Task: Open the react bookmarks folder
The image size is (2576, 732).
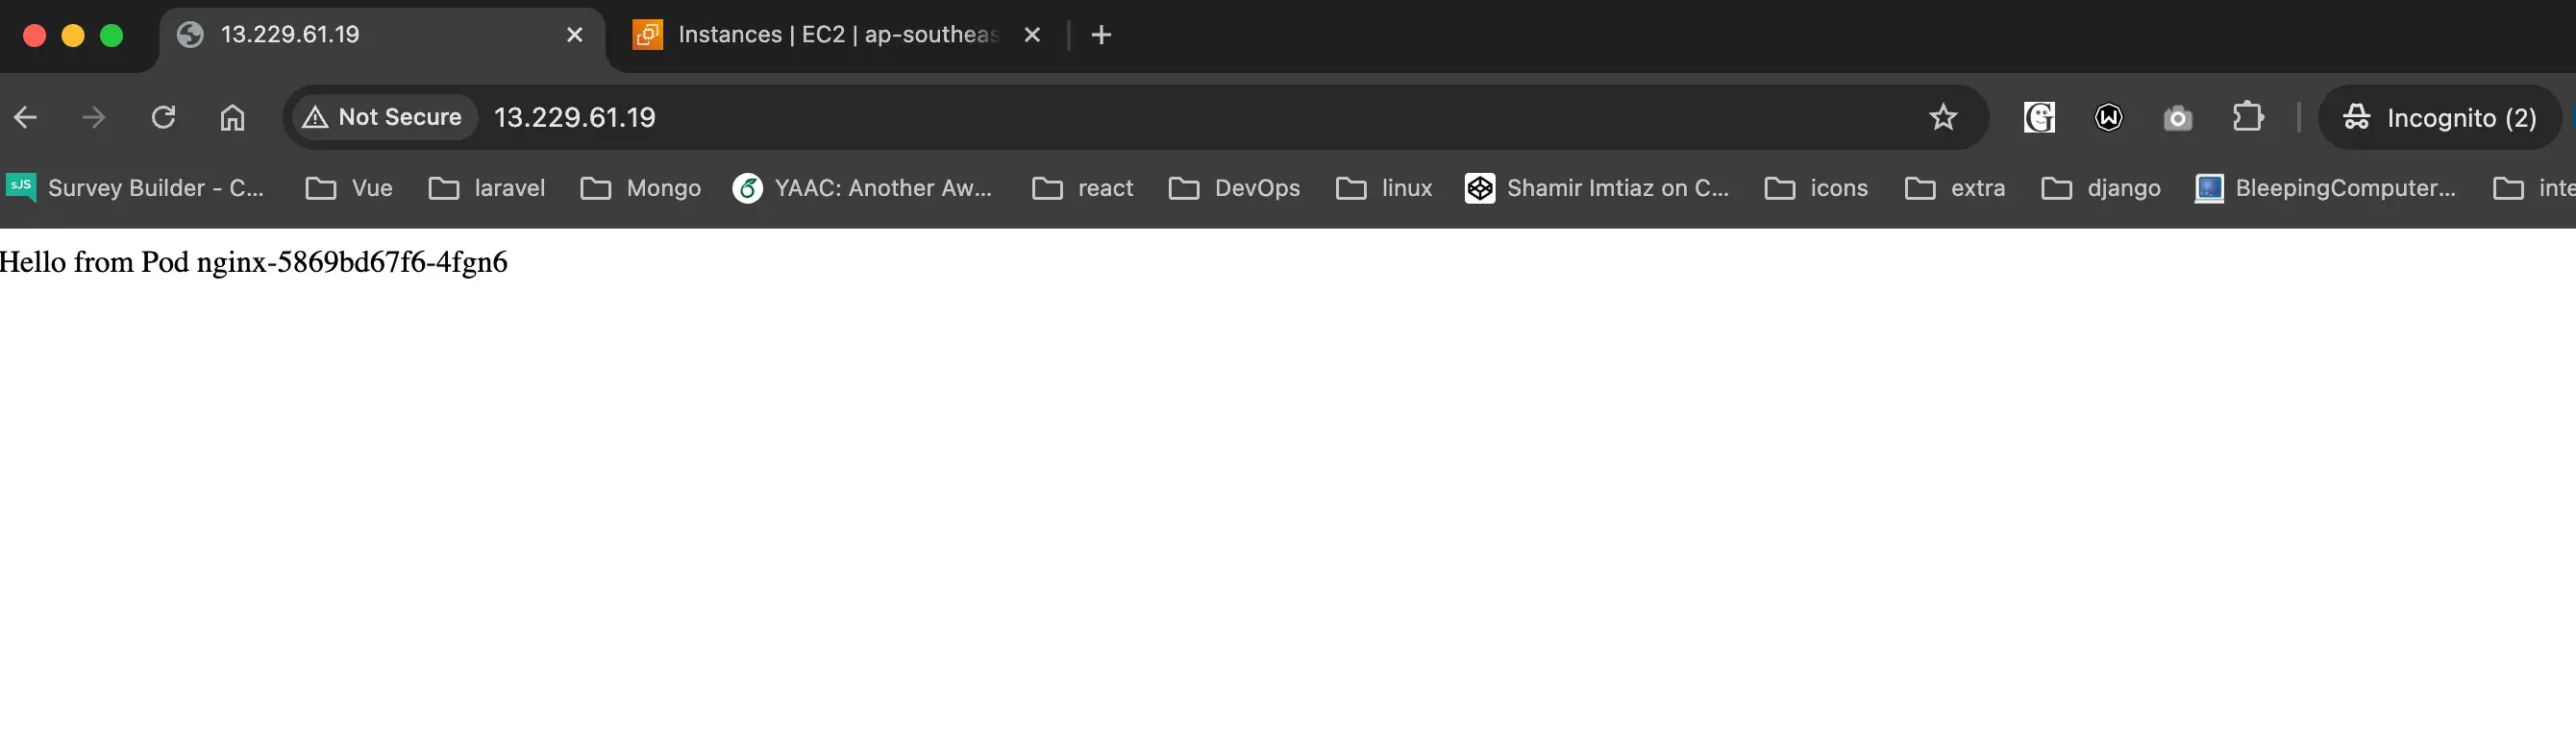Action: [x=1082, y=188]
